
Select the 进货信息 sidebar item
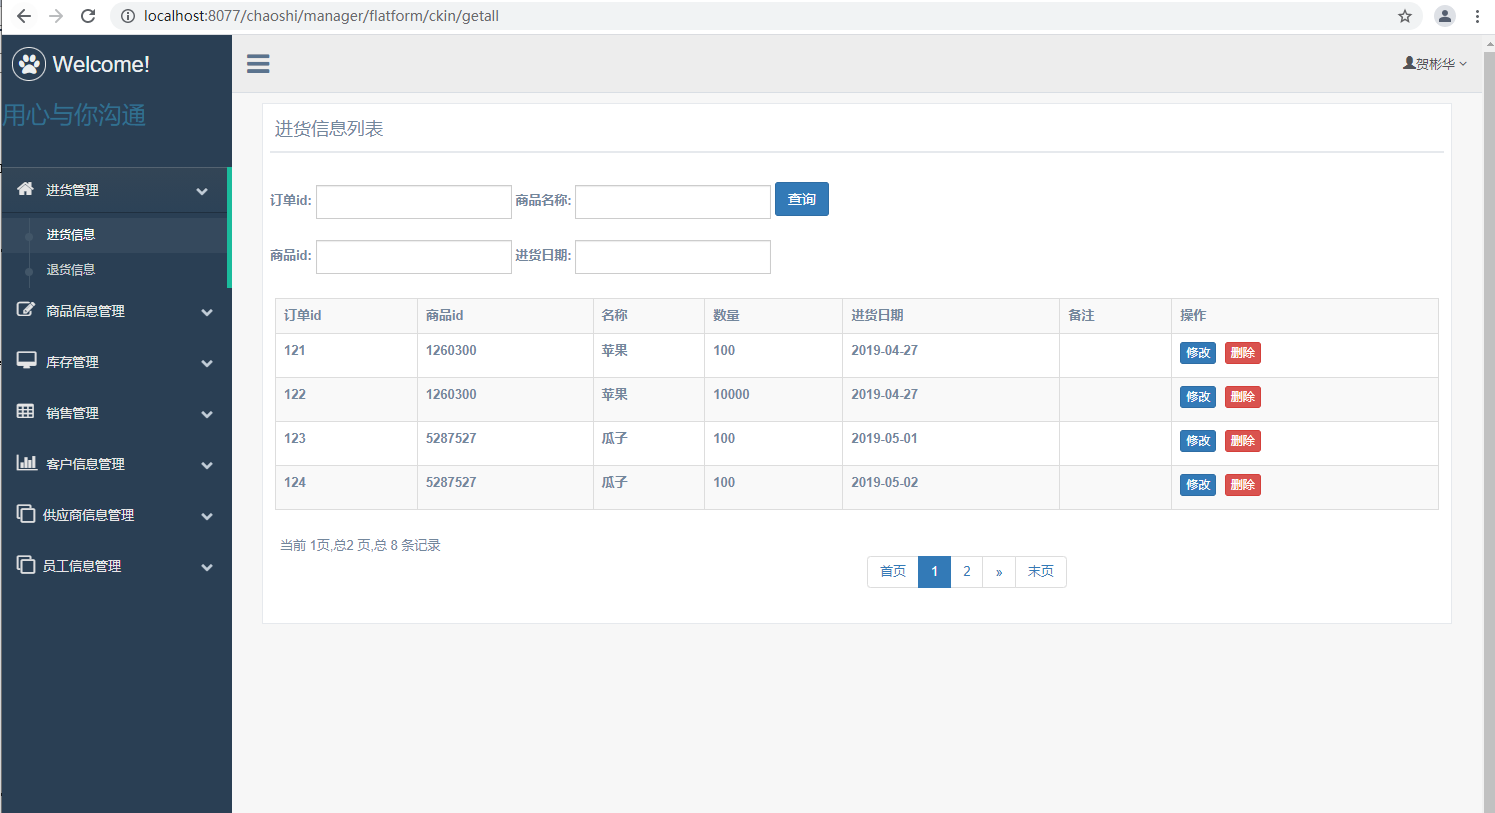pos(71,235)
